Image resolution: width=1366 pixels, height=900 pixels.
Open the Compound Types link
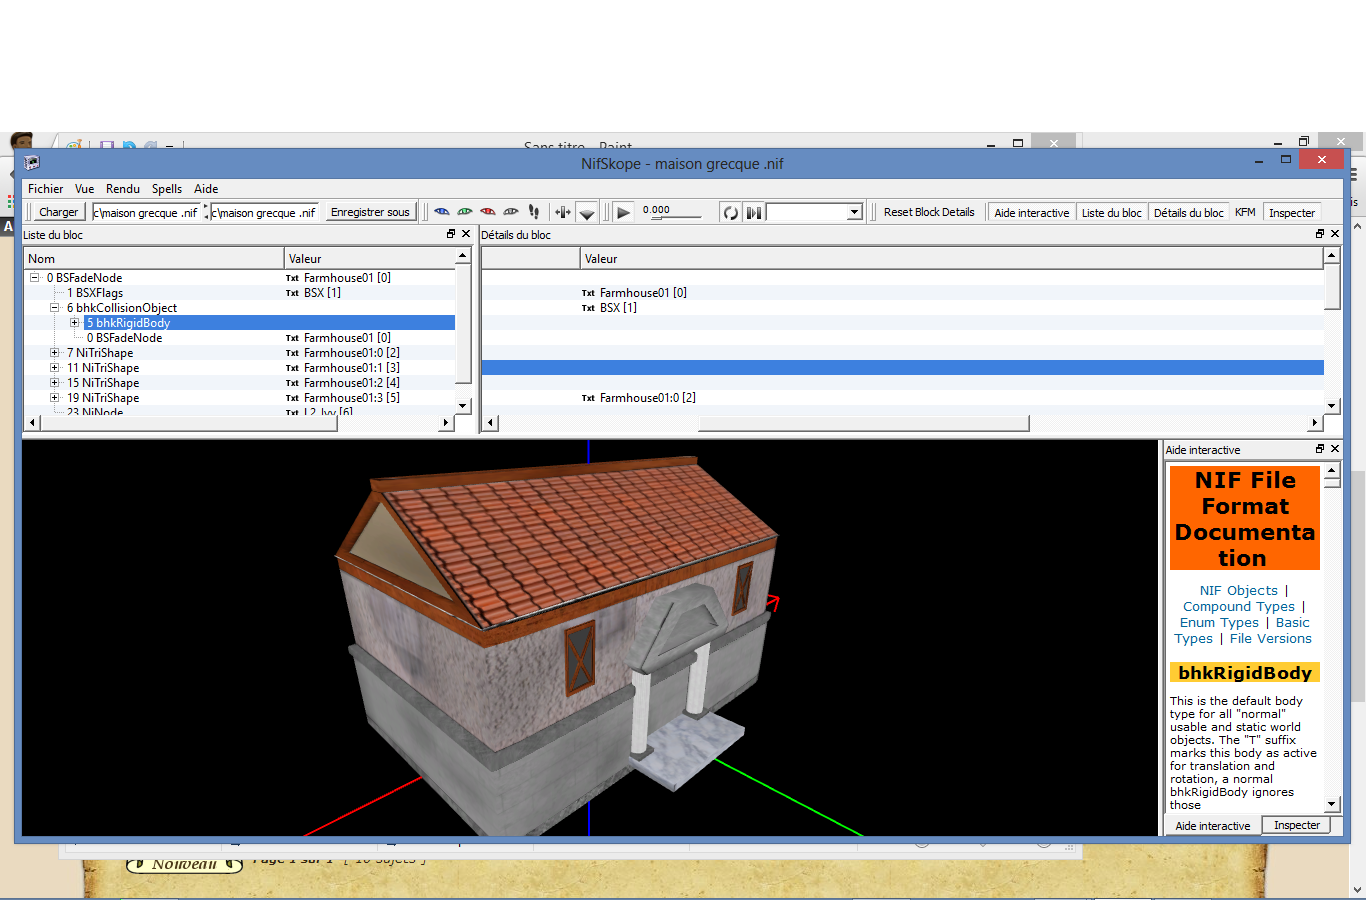1239,606
